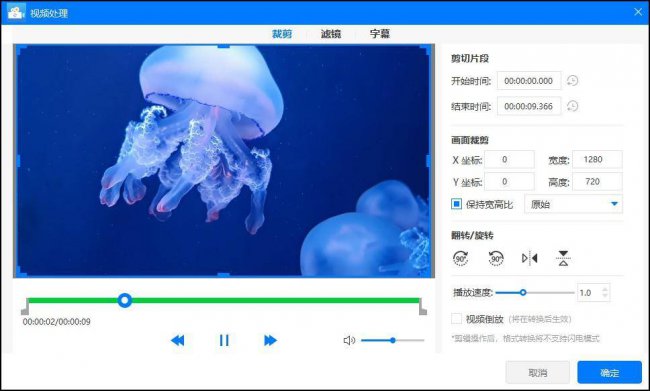This screenshot has height=391, width=650.
Task: Click the playback speed value field 1.0
Action: (x=589, y=293)
